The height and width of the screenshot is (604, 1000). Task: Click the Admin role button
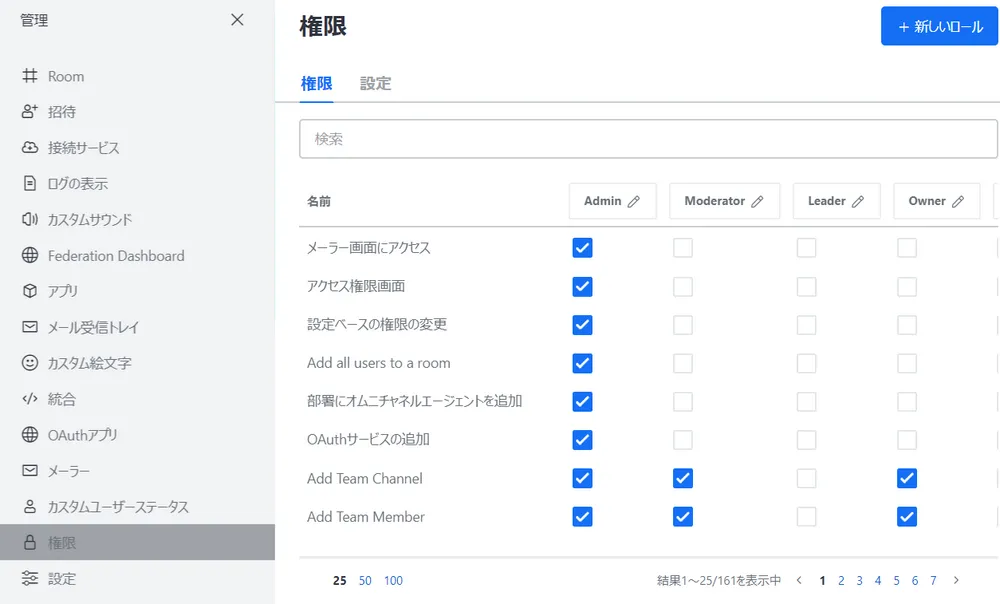coord(612,201)
